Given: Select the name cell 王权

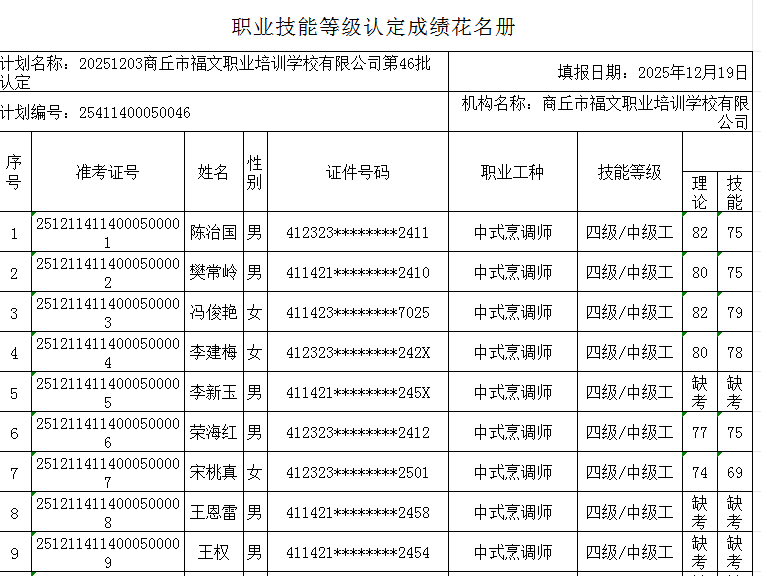Looking at the screenshot, I should point(214,553).
